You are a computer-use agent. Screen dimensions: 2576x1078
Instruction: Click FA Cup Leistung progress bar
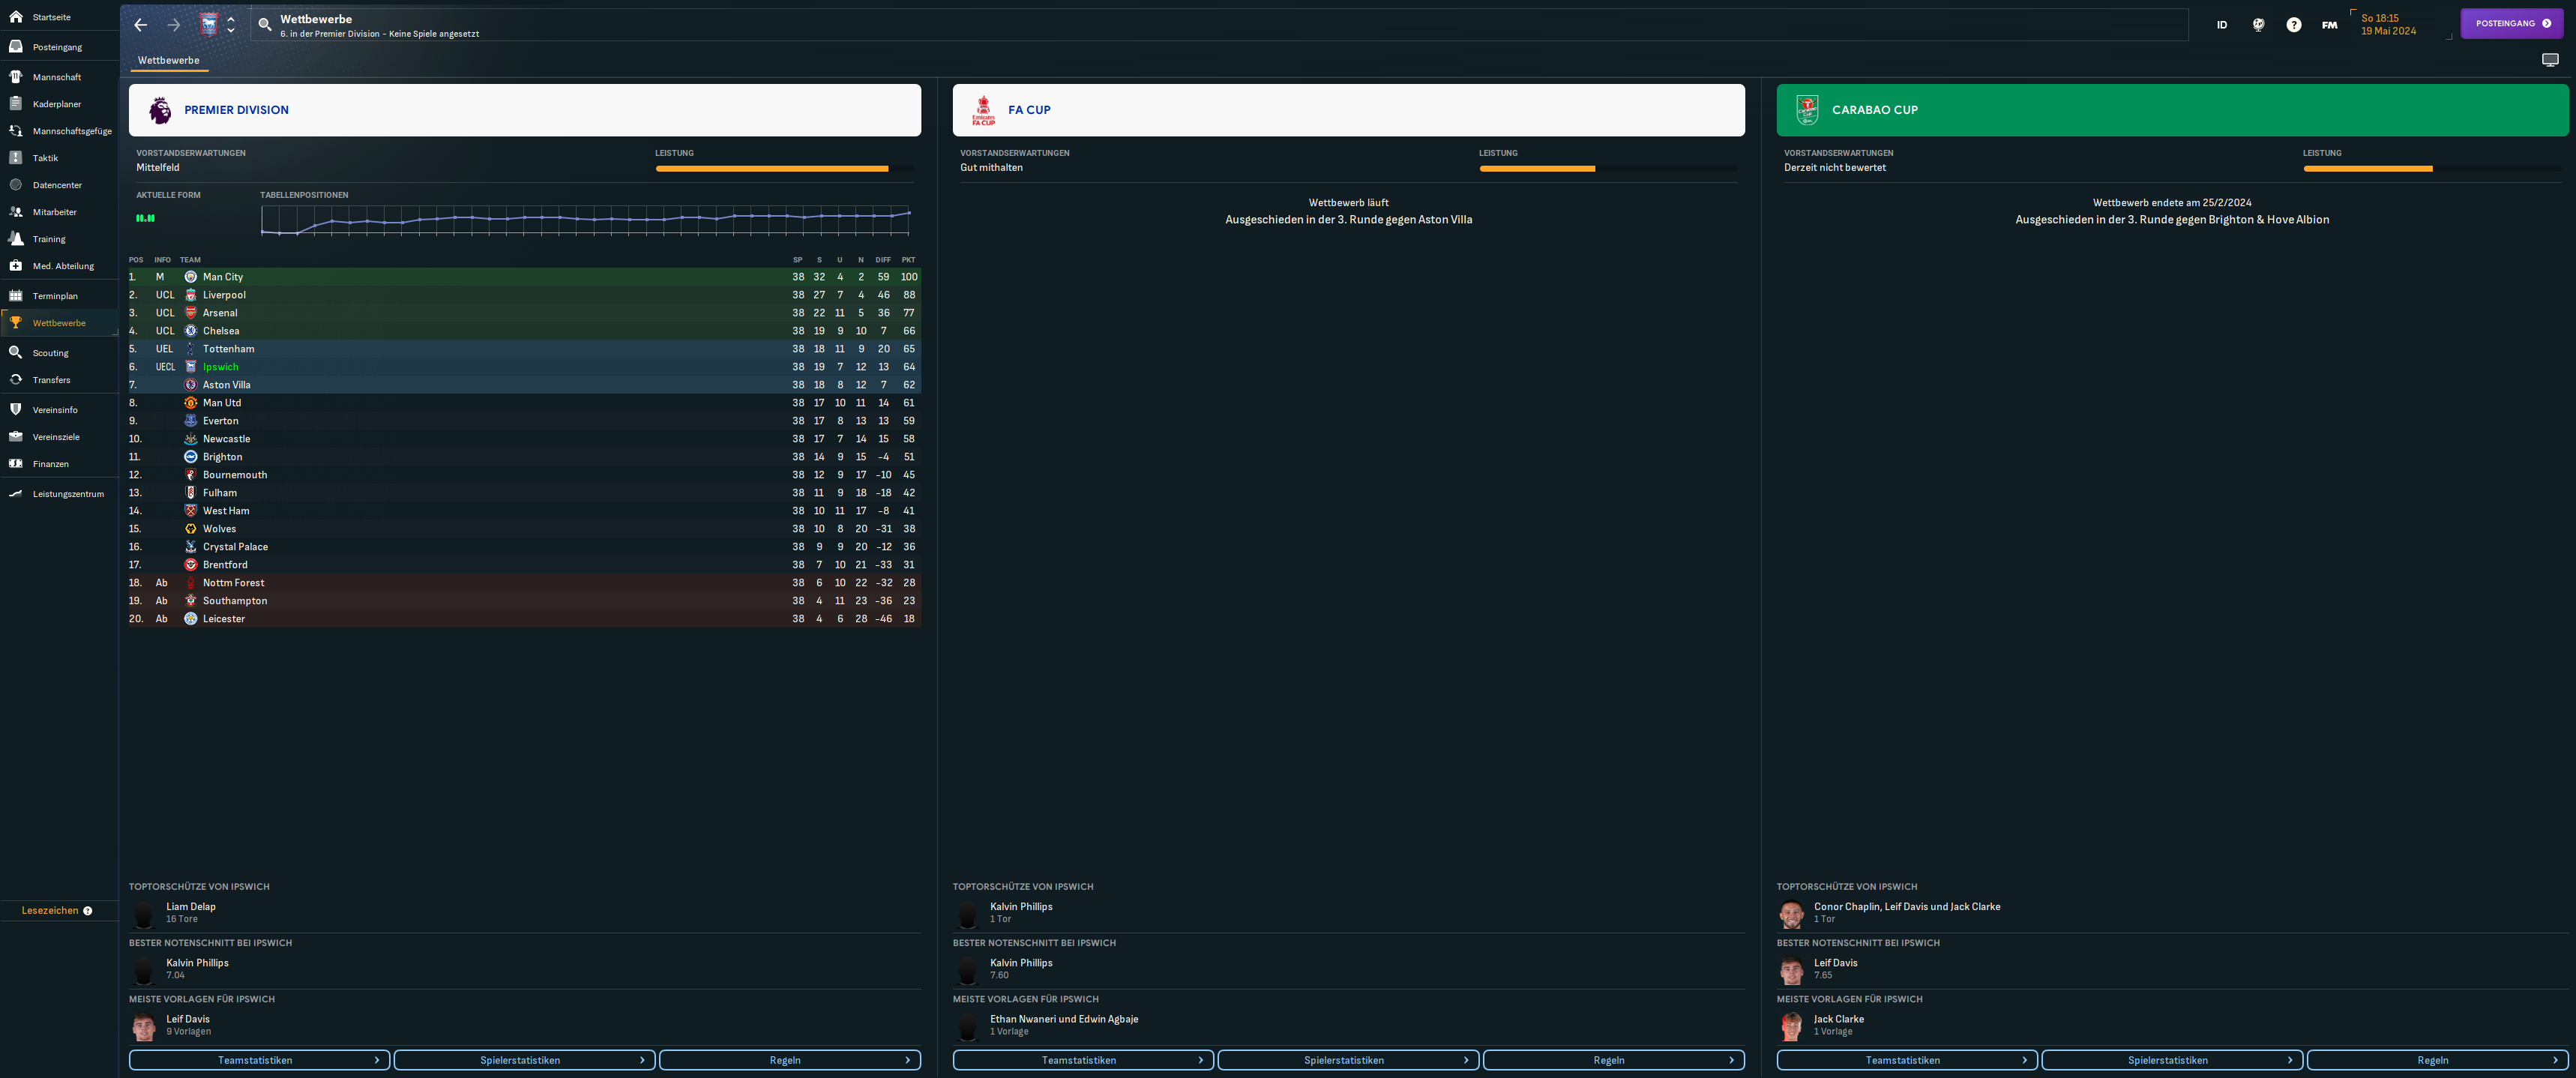1609,169
